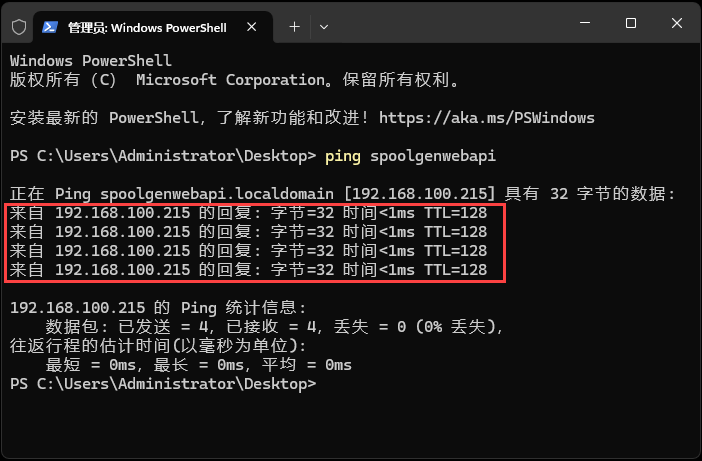Viewport: 702px width, 461px height.
Task: Click the PowerShell icon on the tab
Action: [x=50, y=25]
